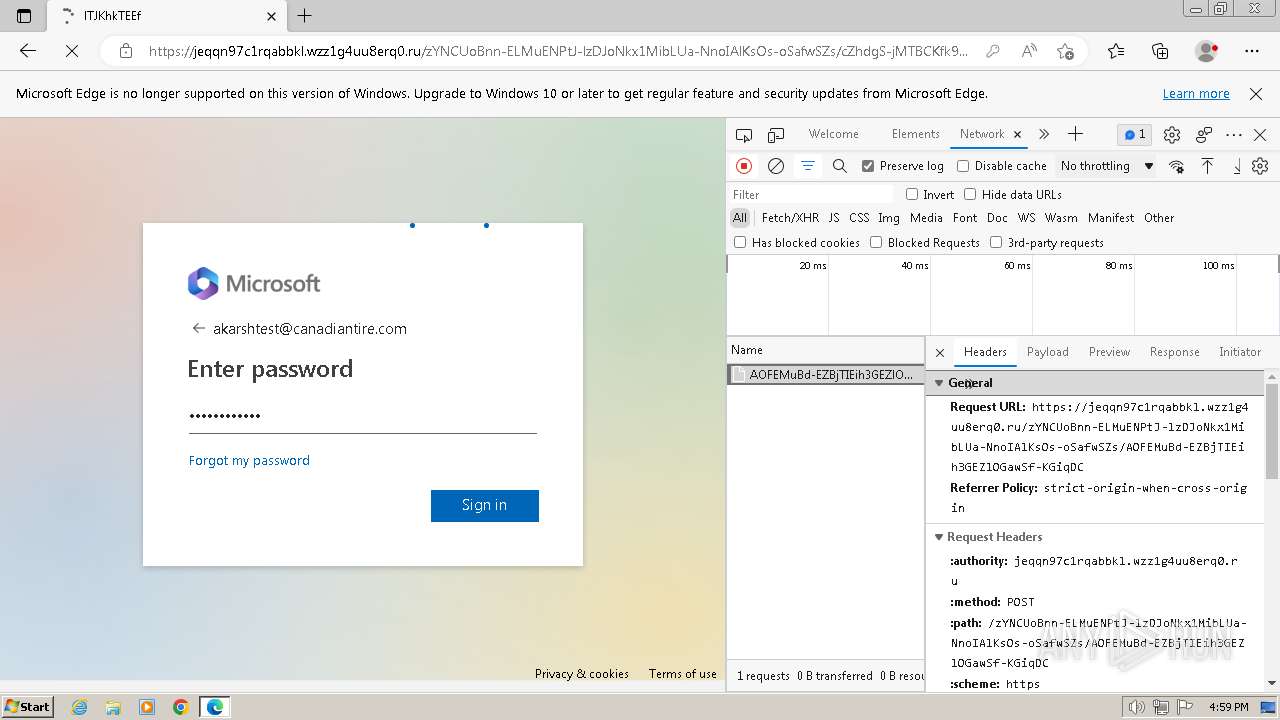Open DevTools customize ellipsis menu
The image size is (1280, 720).
1234,135
